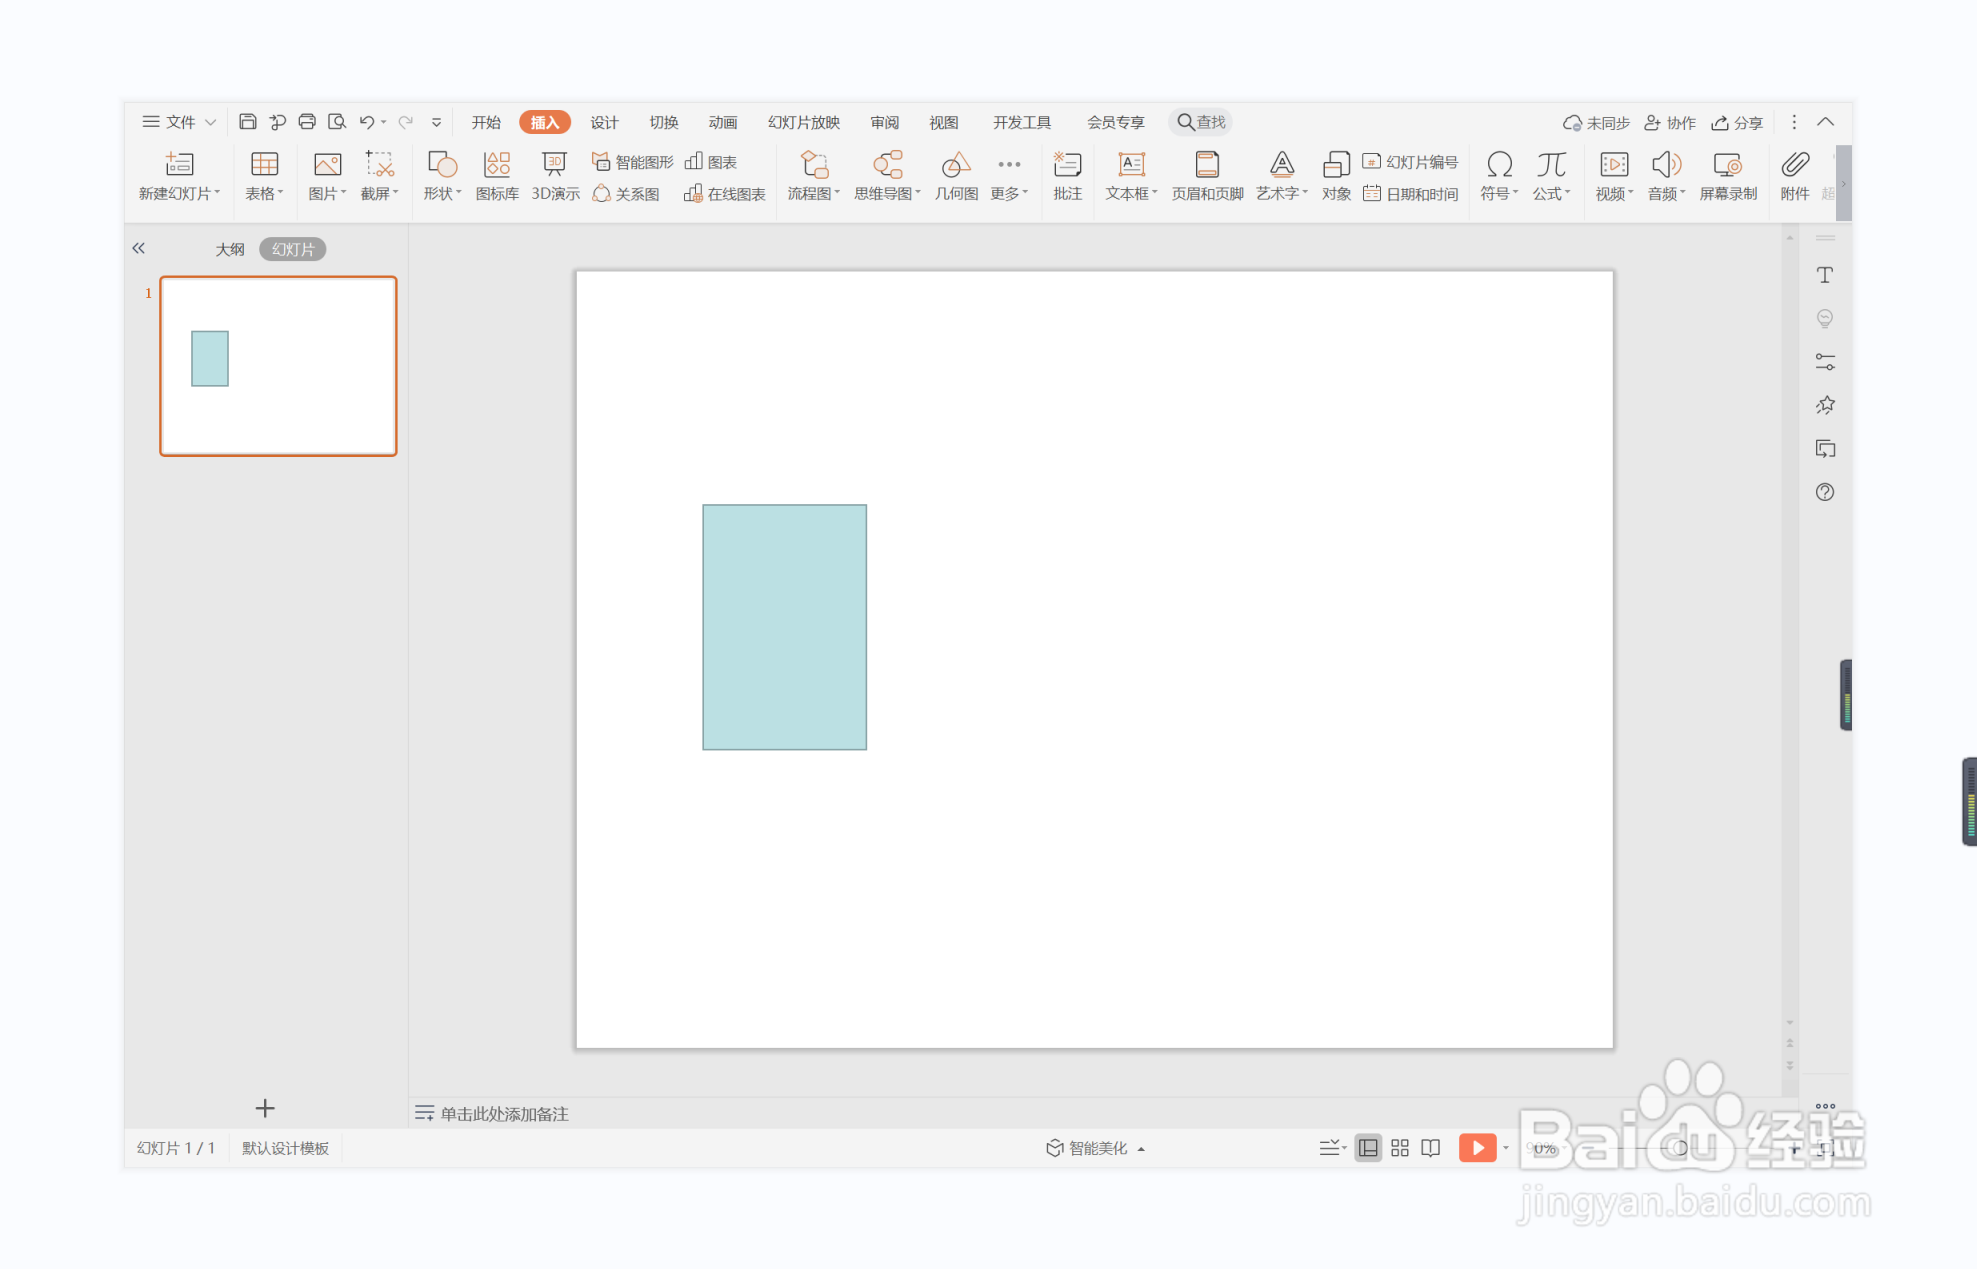The image size is (1977, 1269).
Task: Click the 智能美化 button
Action: (1095, 1148)
